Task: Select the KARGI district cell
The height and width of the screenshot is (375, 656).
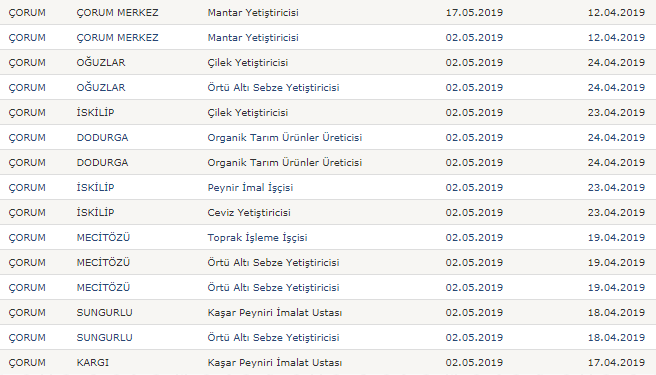Action: click(x=92, y=363)
